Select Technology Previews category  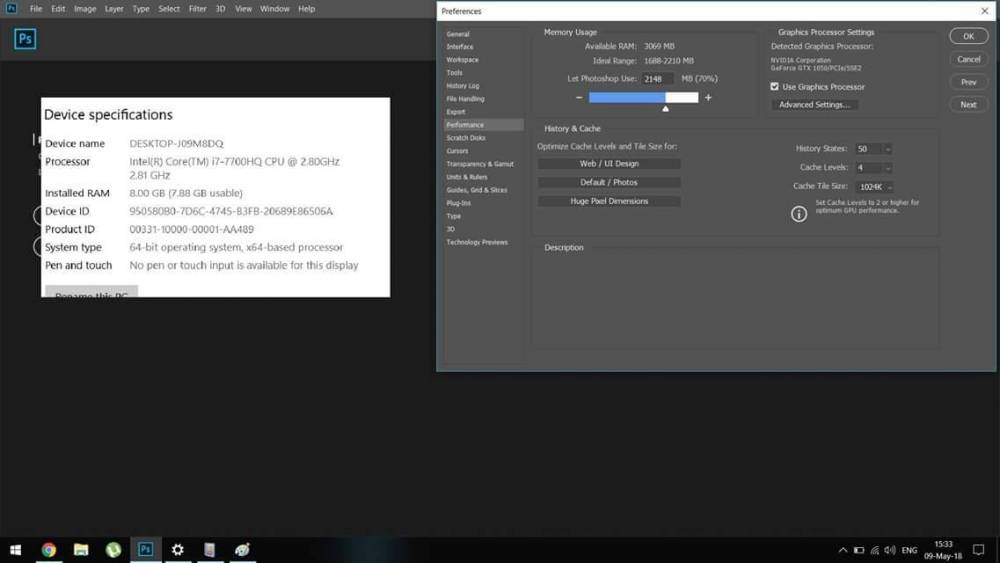[476, 242]
